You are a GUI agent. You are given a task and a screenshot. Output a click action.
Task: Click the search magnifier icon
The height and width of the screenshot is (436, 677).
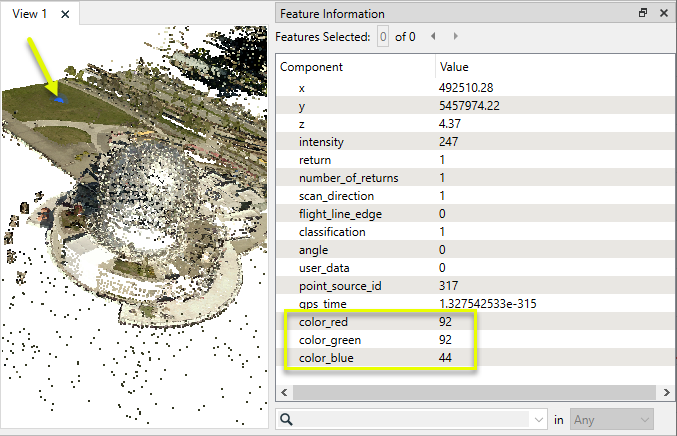[286, 420]
